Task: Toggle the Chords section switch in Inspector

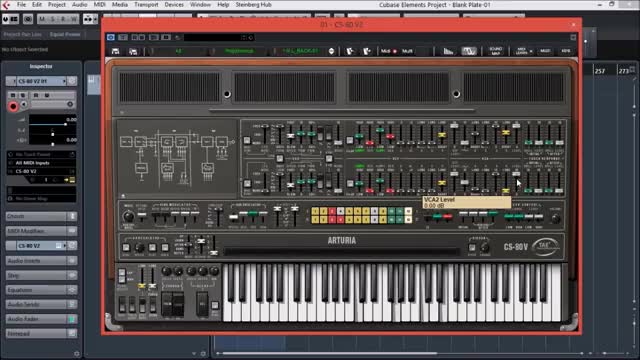Action: pyautogui.click(x=72, y=216)
